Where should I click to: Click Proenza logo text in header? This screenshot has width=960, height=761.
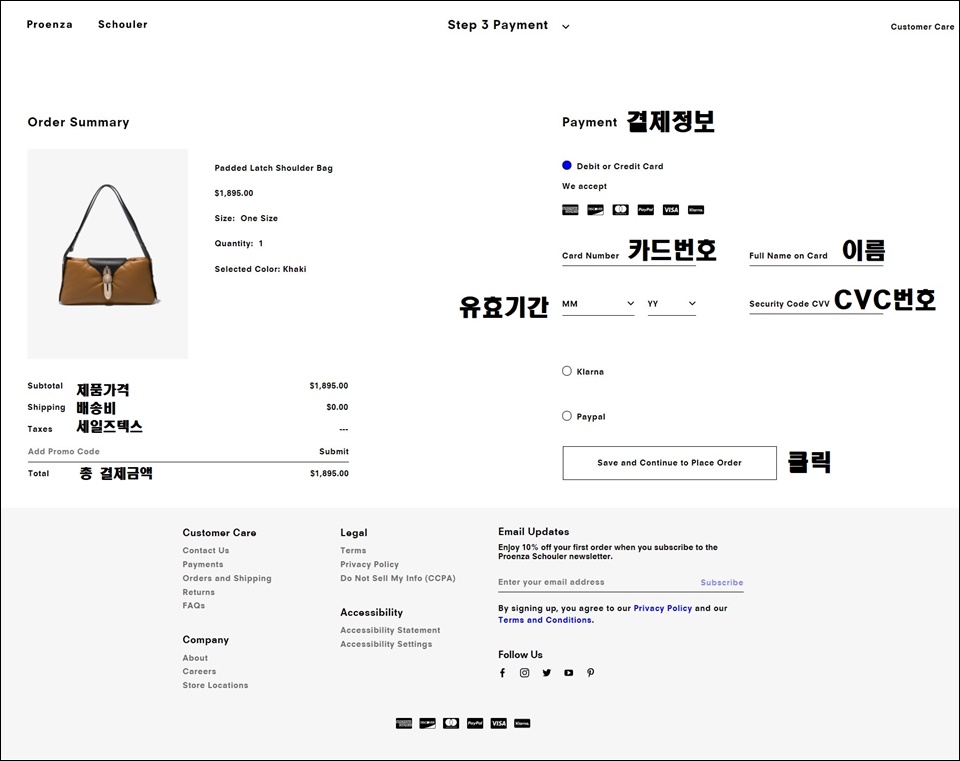point(50,24)
